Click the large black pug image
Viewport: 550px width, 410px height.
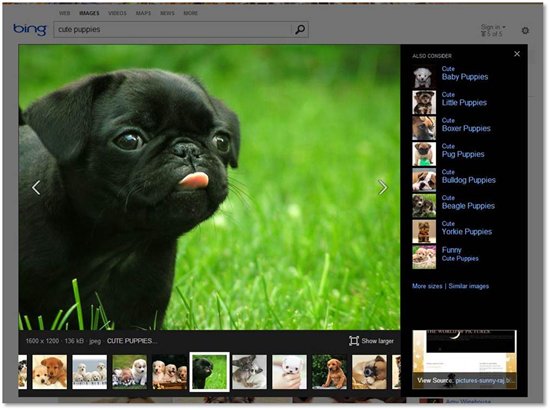click(209, 187)
